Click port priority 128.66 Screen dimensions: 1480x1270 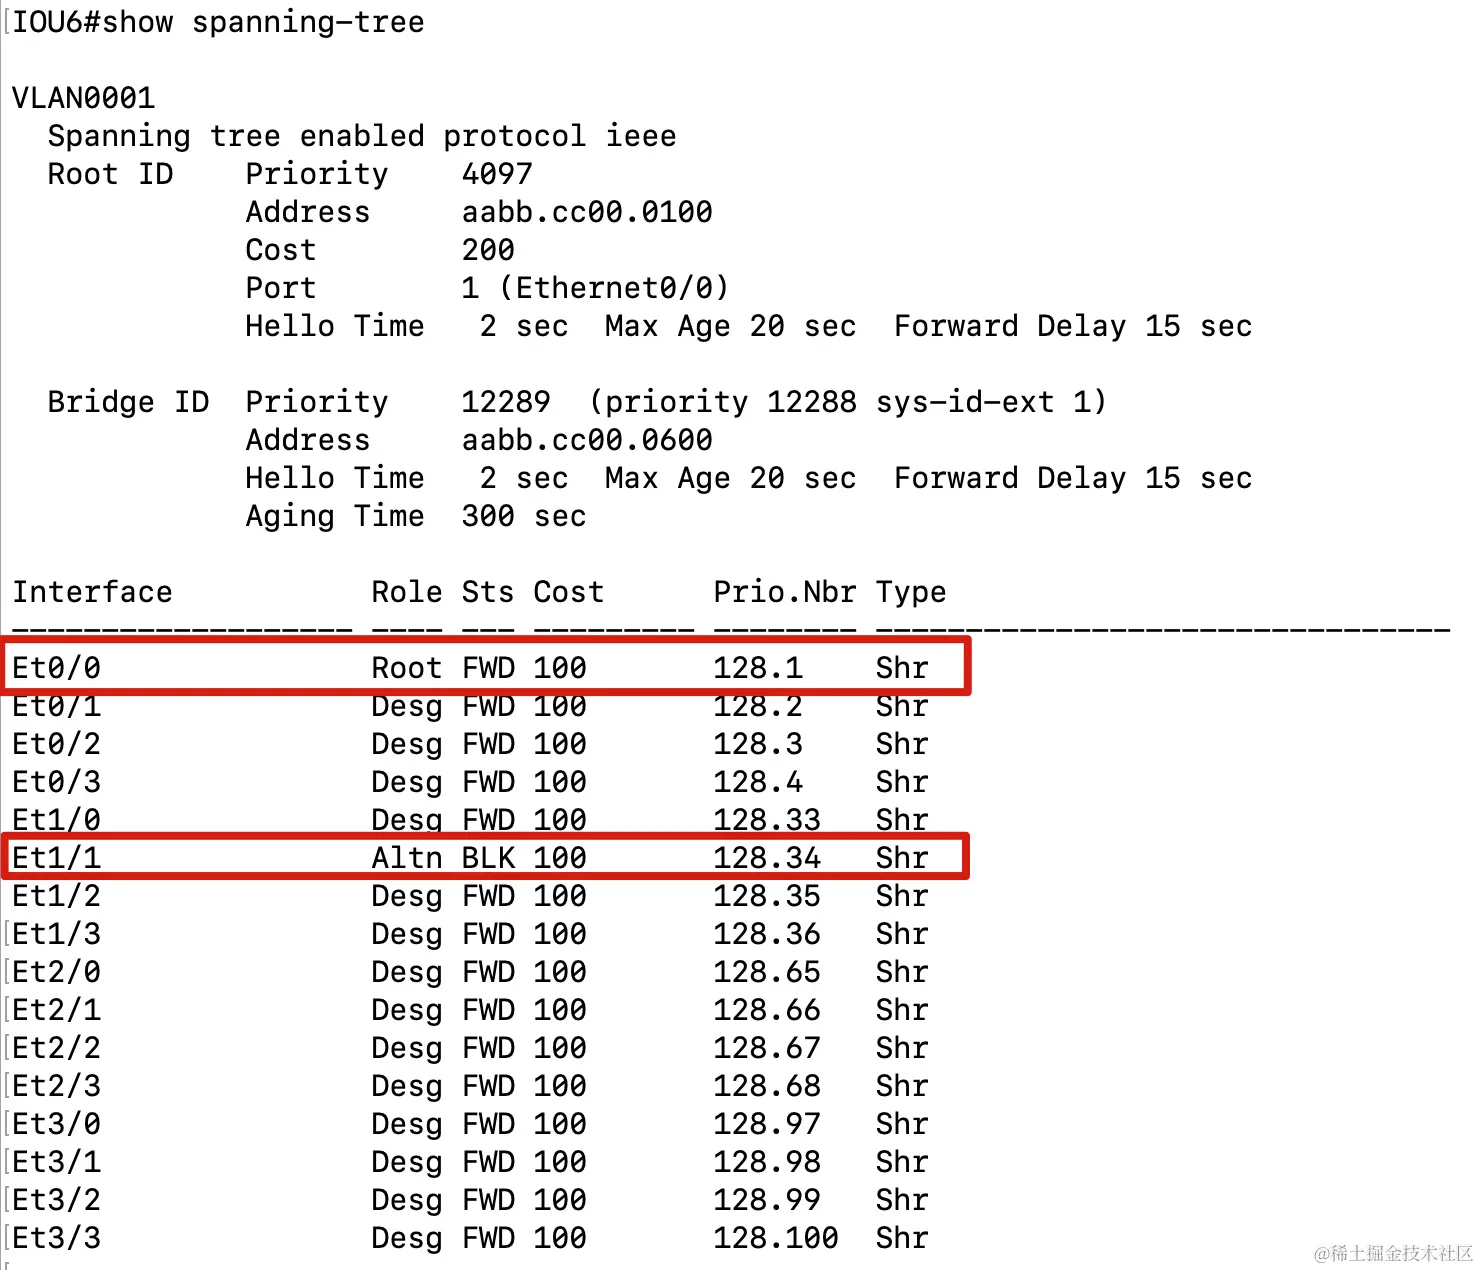767,1010
